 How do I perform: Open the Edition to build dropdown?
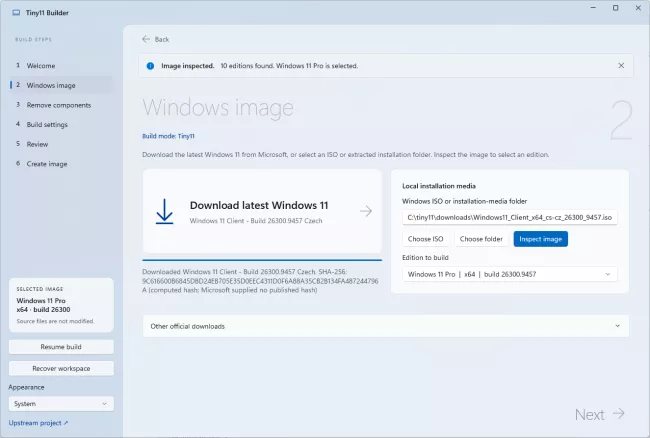[509, 274]
